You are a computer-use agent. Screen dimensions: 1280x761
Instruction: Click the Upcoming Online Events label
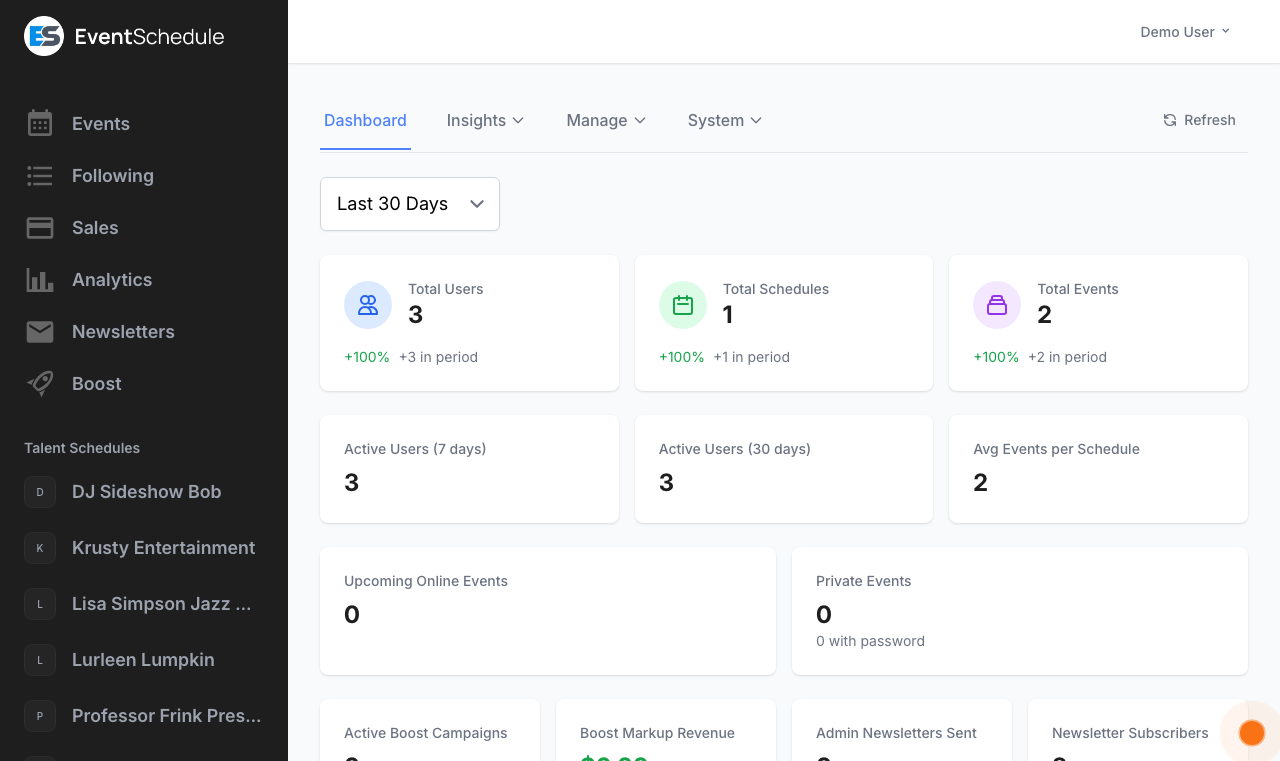pos(426,581)
